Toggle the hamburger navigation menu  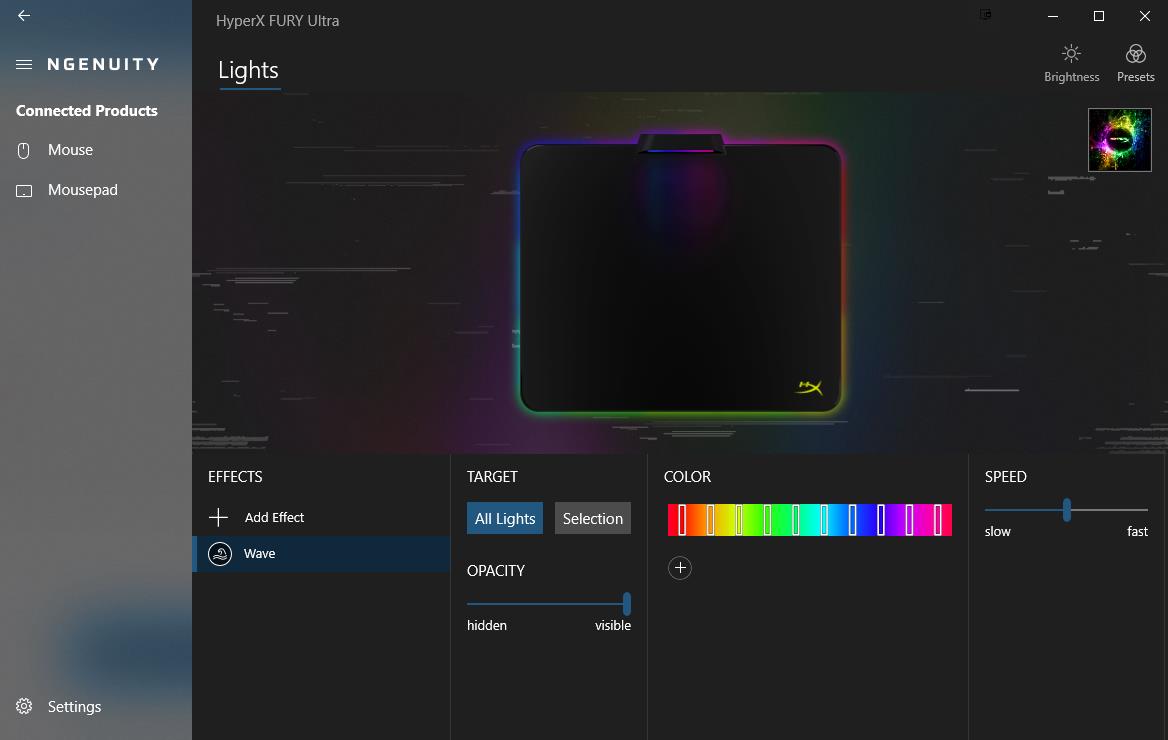[24, 64]
